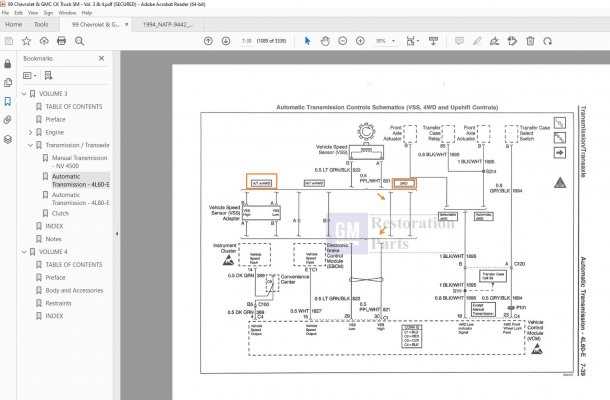The width and height of the screenshot is (610, 400).
Task: Switch to the Tools tab
Action: (x=41, y=25)
